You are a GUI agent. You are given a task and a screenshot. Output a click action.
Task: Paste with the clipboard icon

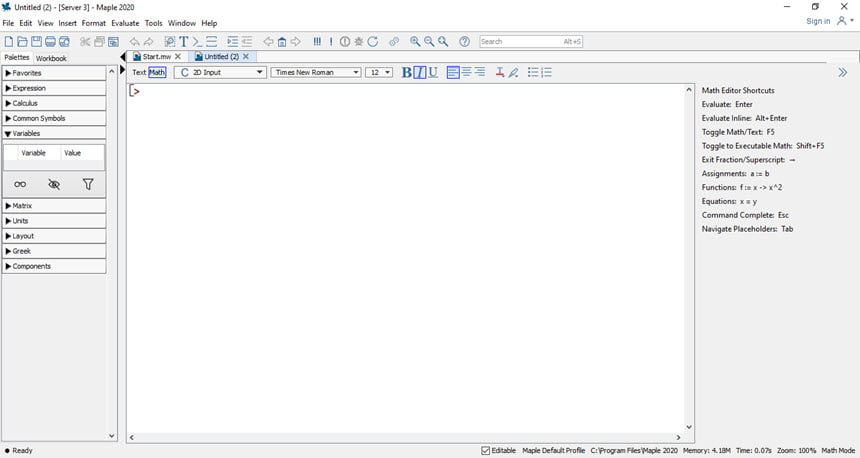[x=114, y=42]
